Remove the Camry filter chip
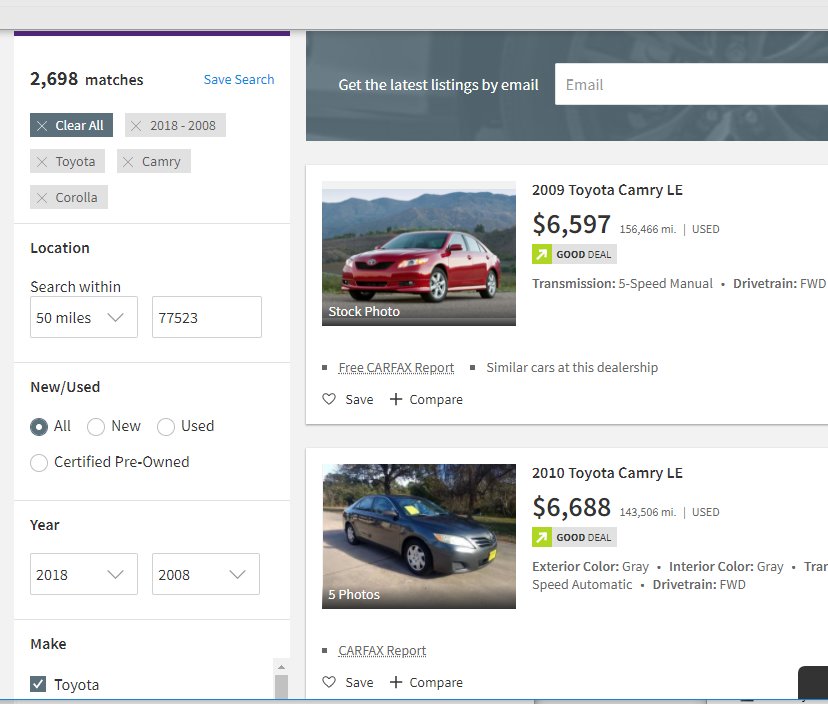 pyautogui.click(x=128, y=162)
